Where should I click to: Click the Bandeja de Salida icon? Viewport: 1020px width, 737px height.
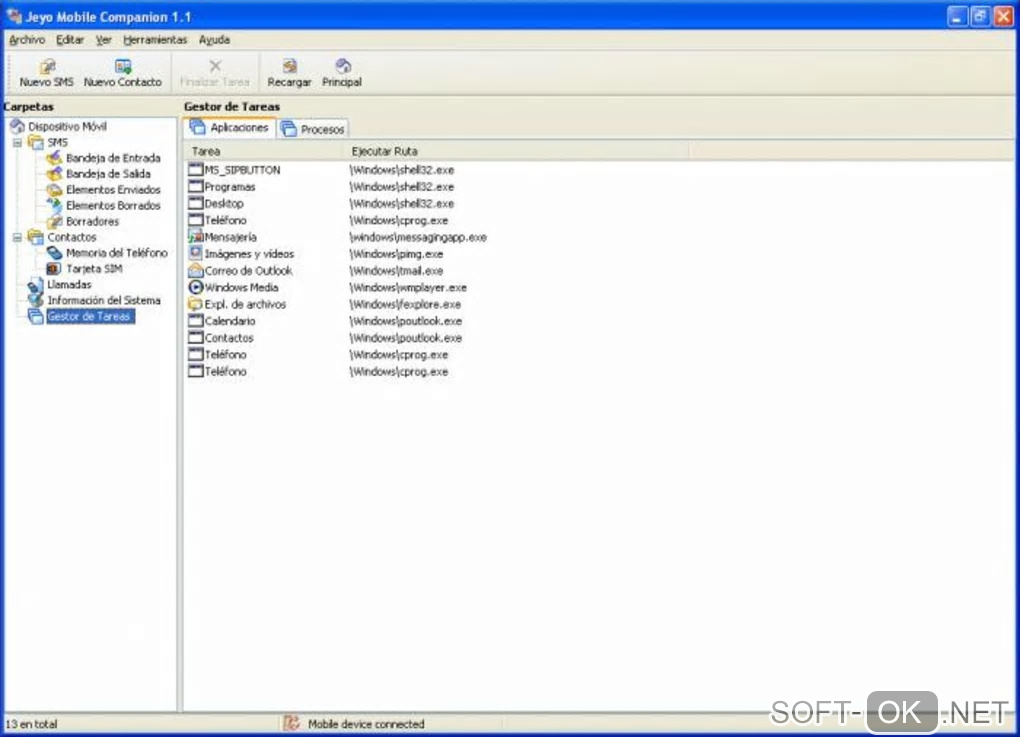pyautogui.click(x=55, y=174)
